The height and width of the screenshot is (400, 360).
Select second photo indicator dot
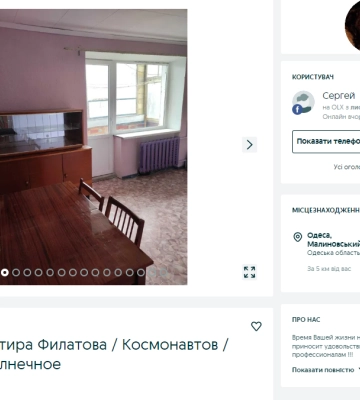pyautogui.click(x=16, y=273)
